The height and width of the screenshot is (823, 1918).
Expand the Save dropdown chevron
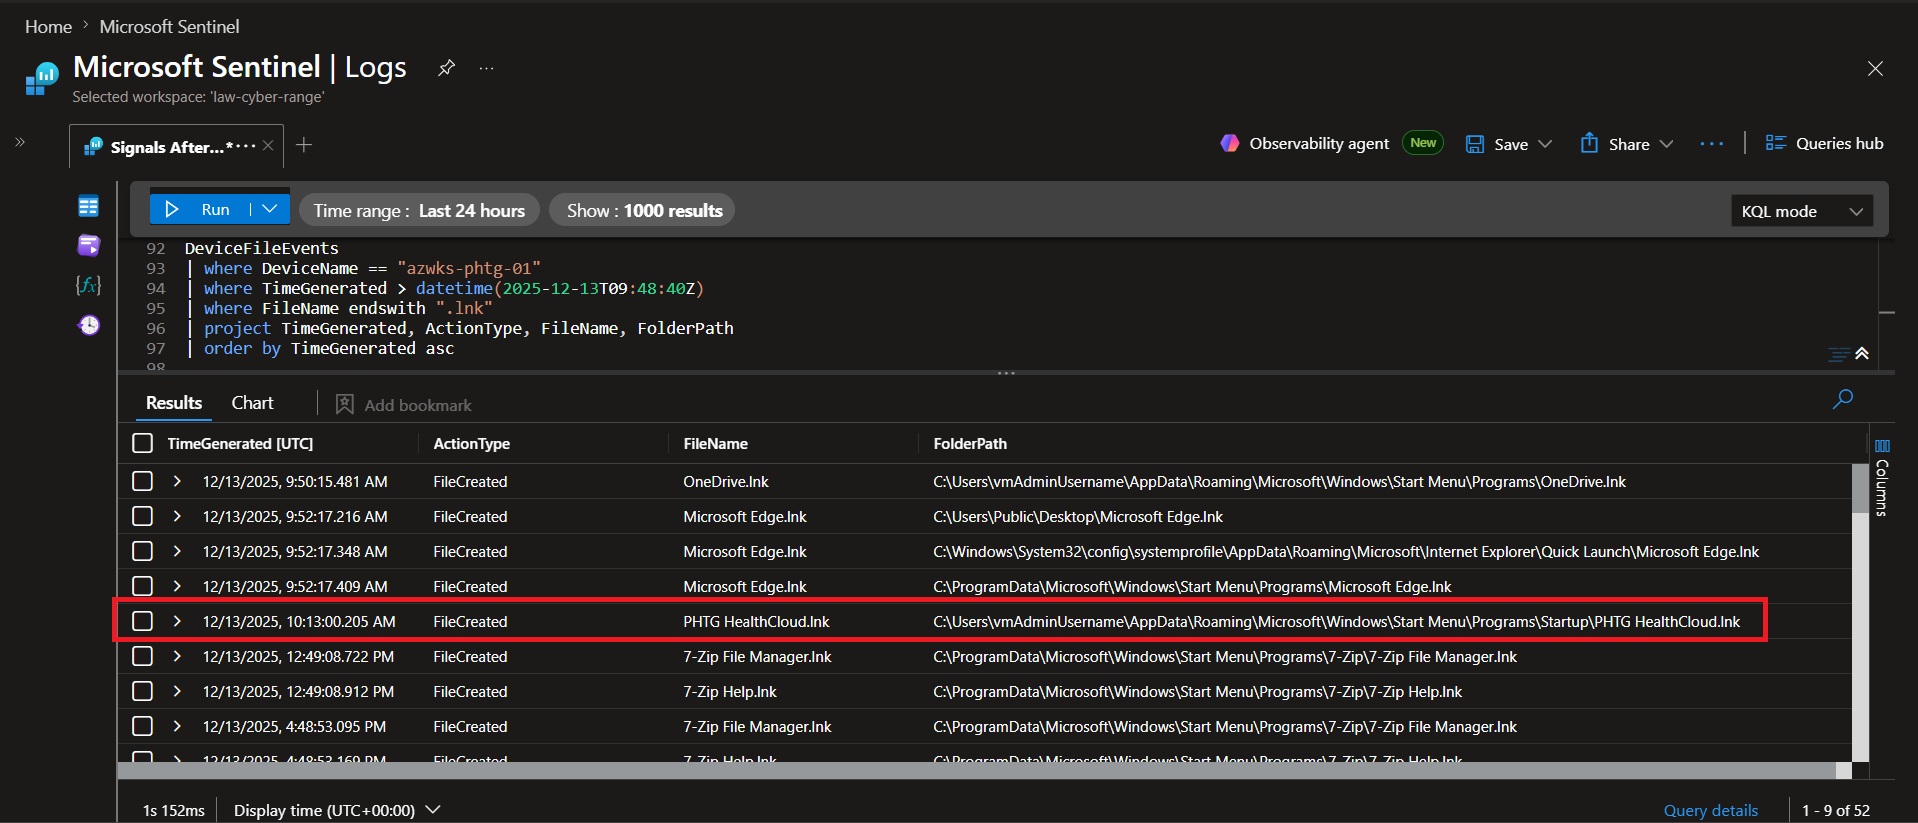[1545, 144]
